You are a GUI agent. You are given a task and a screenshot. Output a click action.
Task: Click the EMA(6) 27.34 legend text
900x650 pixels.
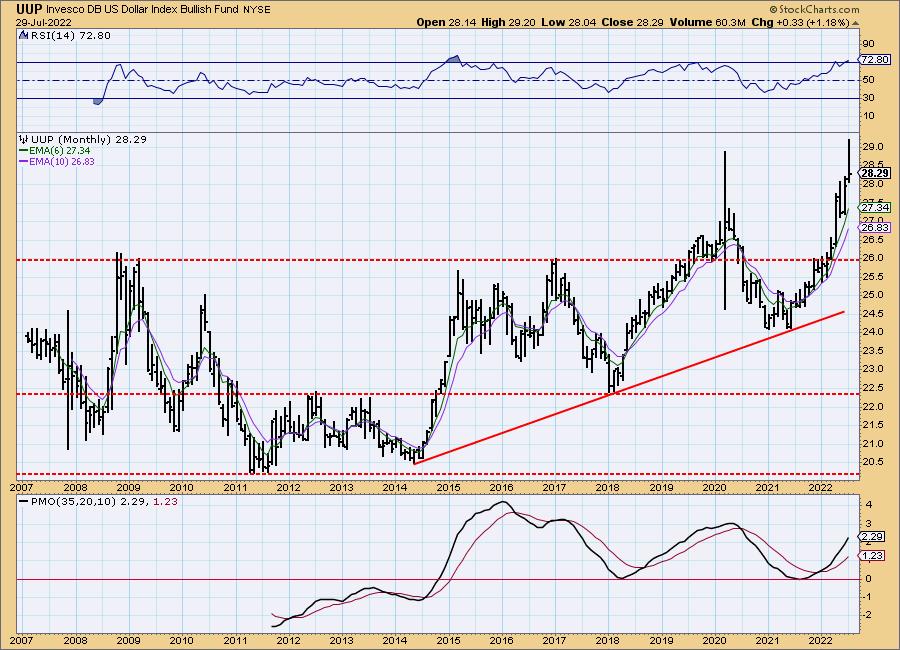tap(60, 150)
